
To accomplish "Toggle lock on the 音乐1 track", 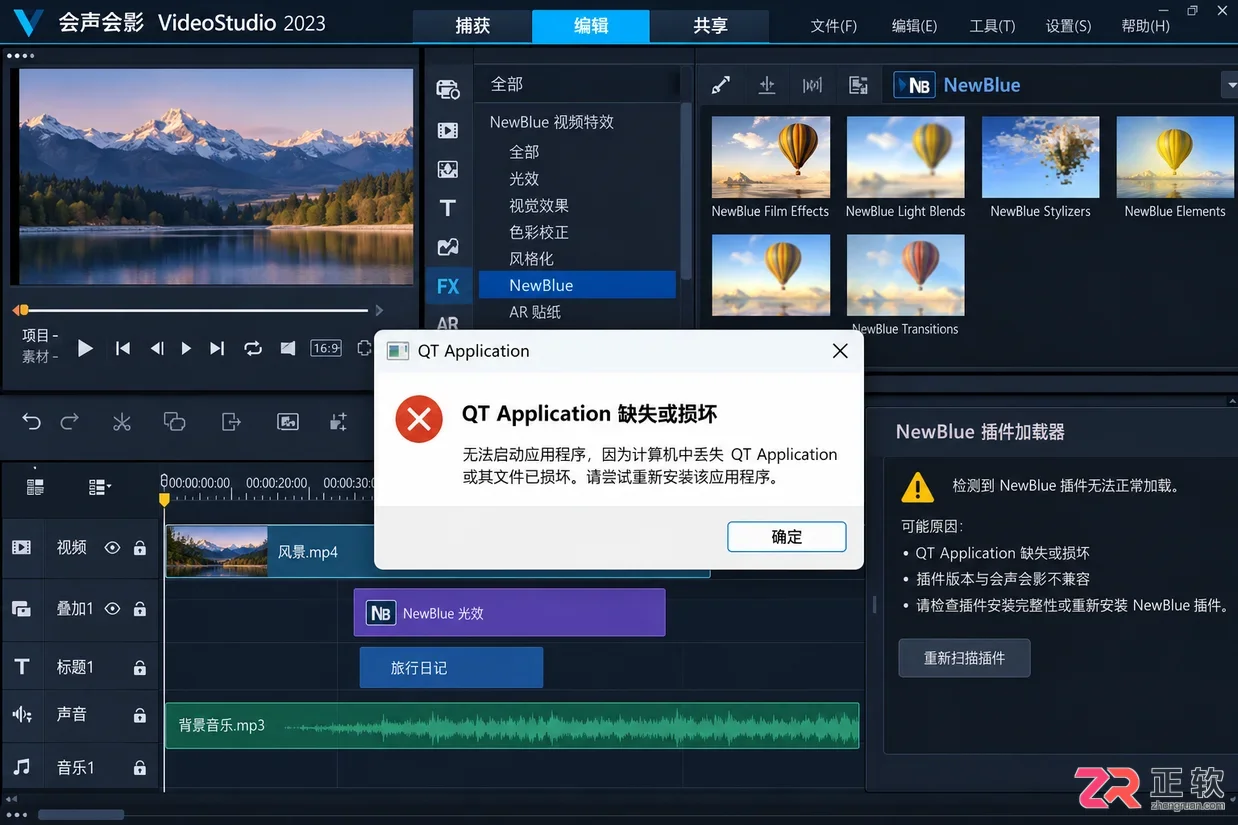I will 140,768.
